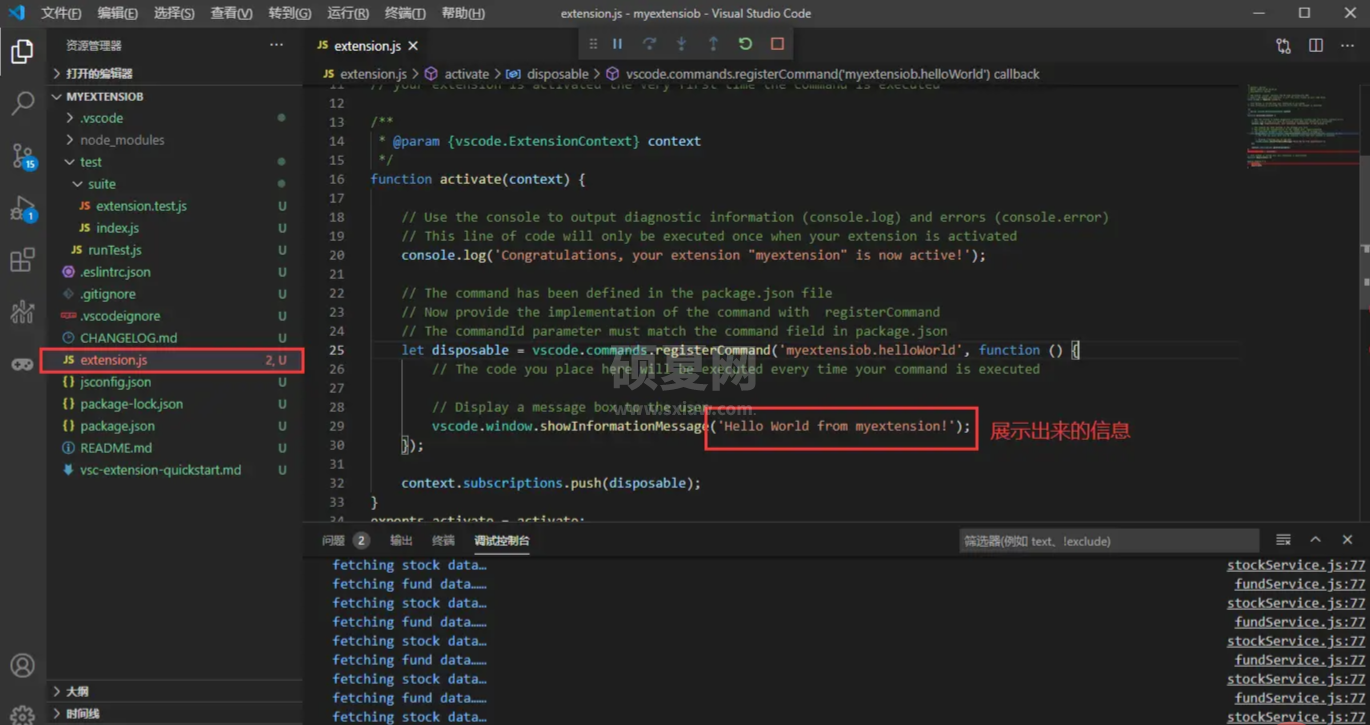
Task: Close the bottom panel
Action: click(x=1347, y=540)
